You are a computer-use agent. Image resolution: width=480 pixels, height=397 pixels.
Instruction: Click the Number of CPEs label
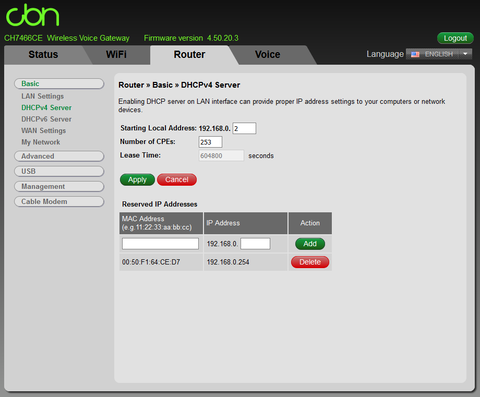(148, 142)
